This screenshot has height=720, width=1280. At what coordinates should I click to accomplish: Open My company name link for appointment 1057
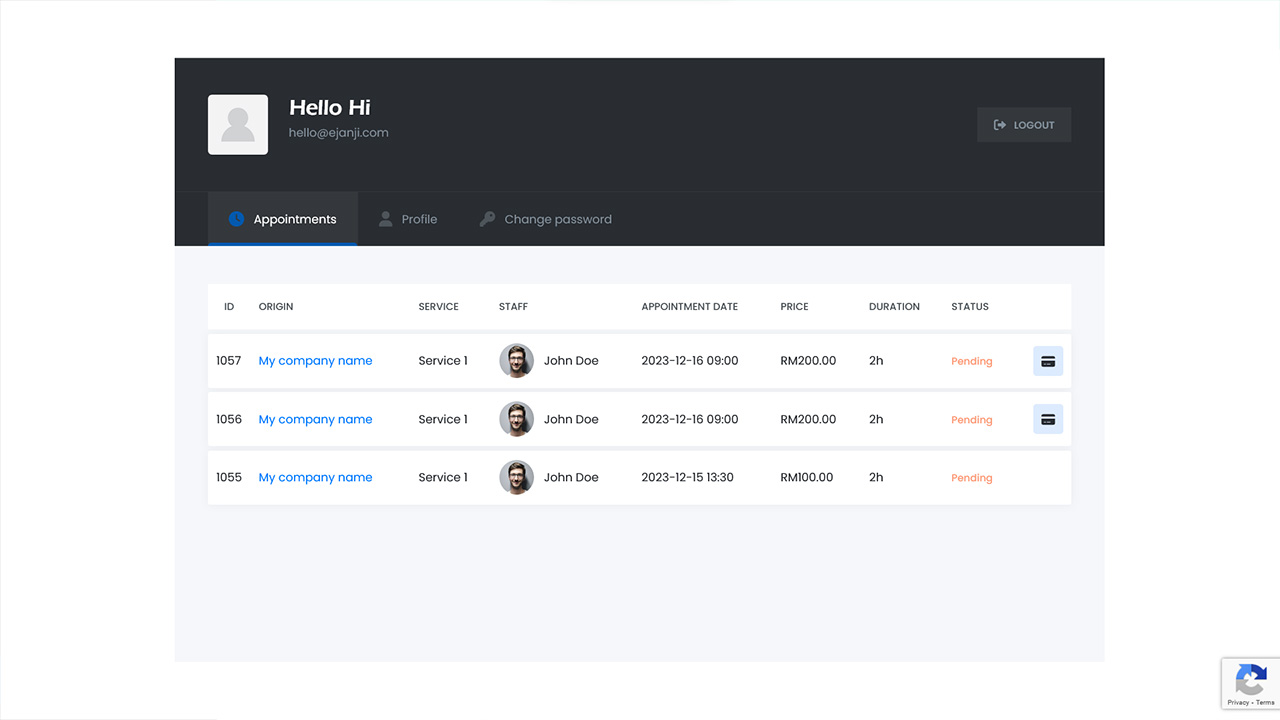[315, 361]
